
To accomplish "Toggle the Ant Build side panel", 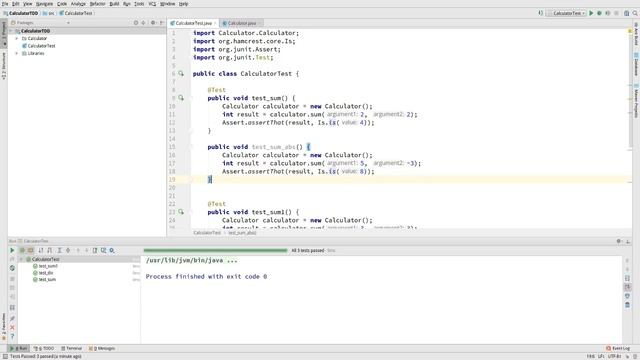I will (636, 34).
